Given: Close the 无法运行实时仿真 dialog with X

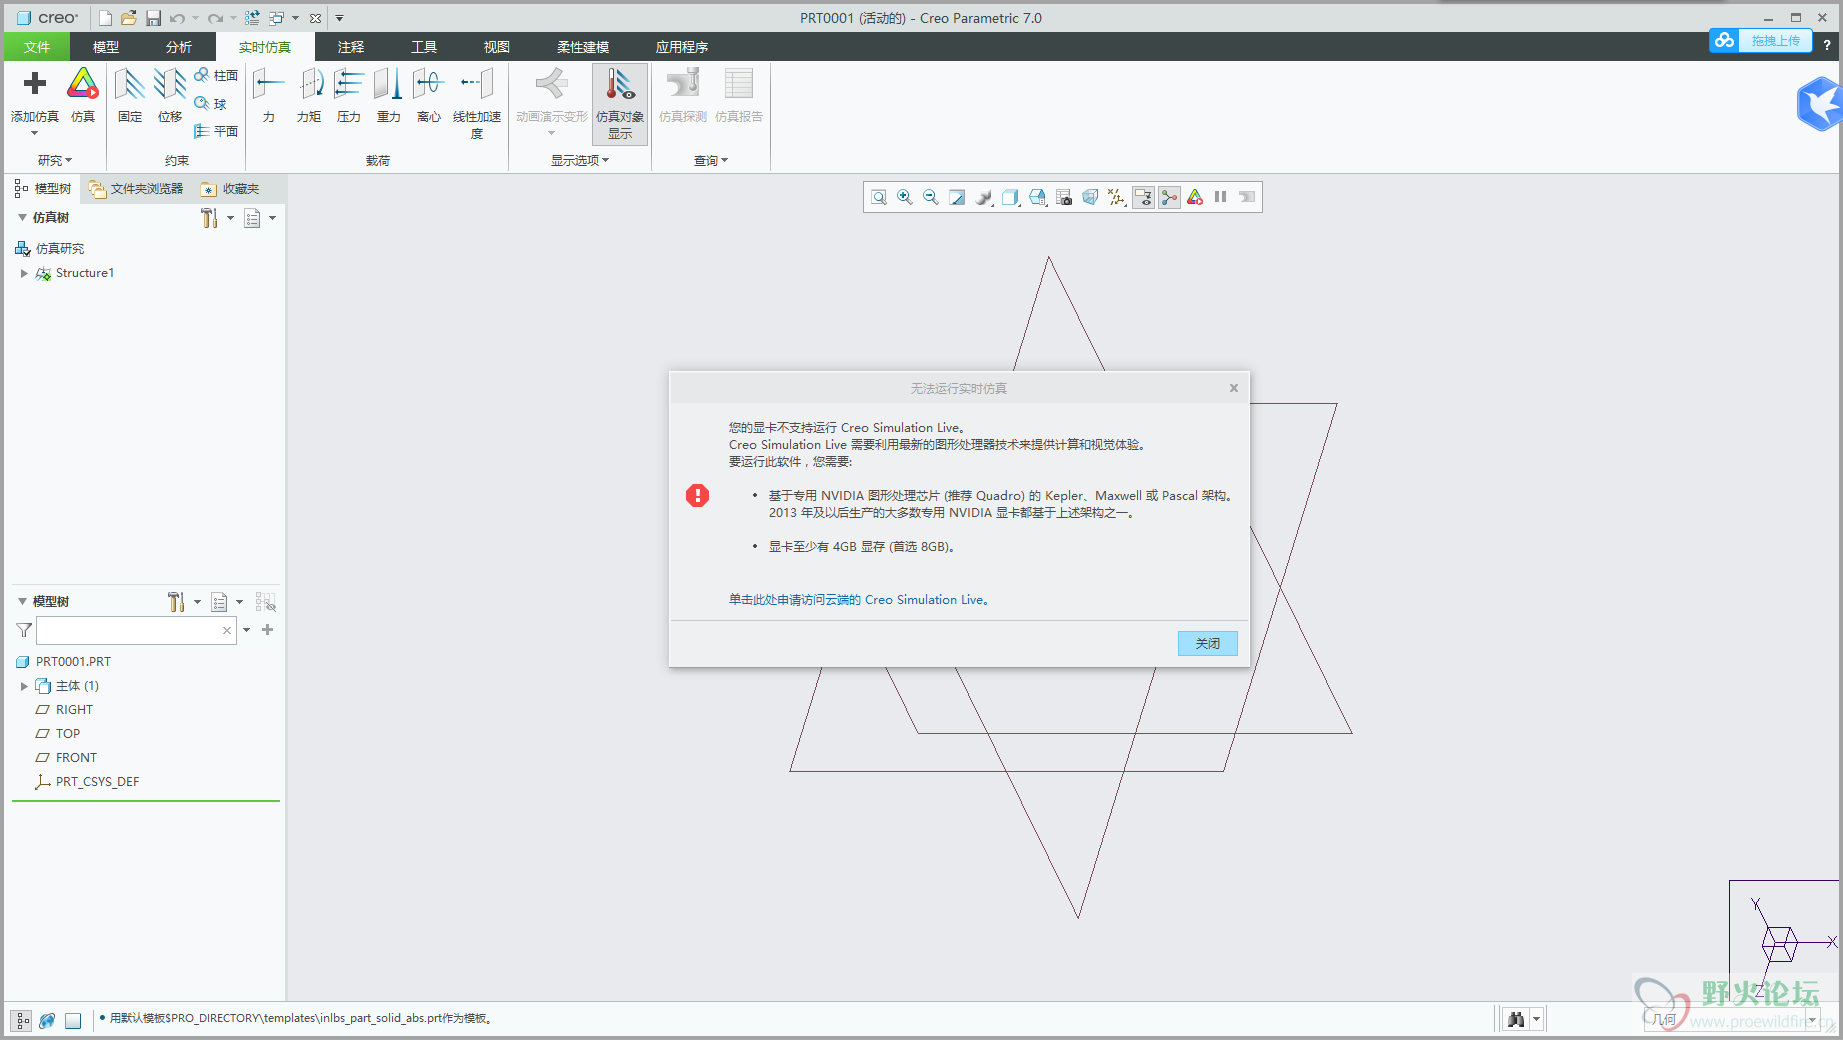Looking at the screenshot, I should [x=1234, y=388].
